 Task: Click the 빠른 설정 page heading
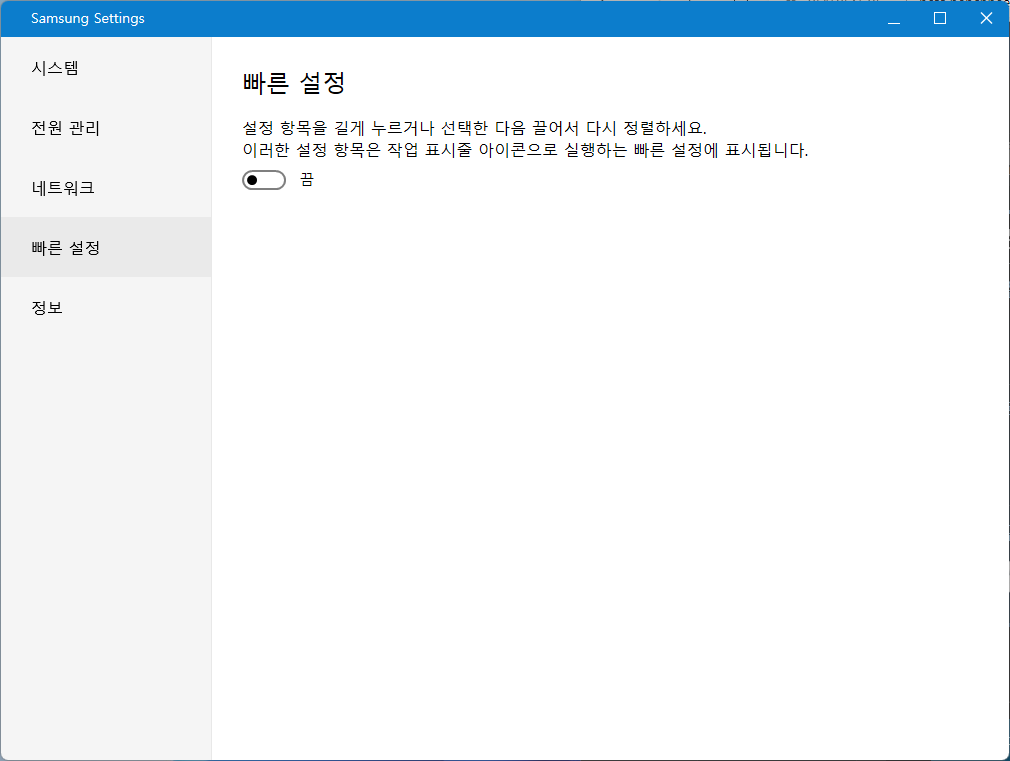294,83
